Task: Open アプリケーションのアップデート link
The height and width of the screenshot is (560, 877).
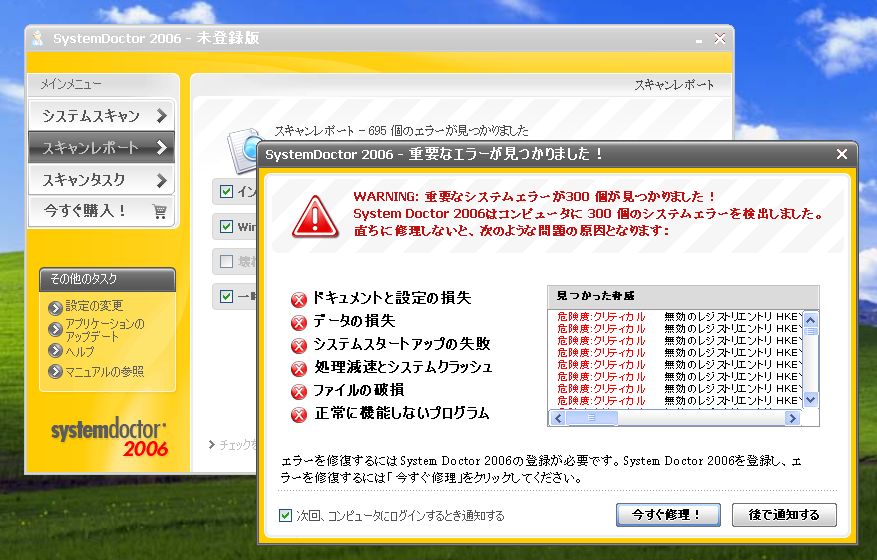Action: point(105,330)
